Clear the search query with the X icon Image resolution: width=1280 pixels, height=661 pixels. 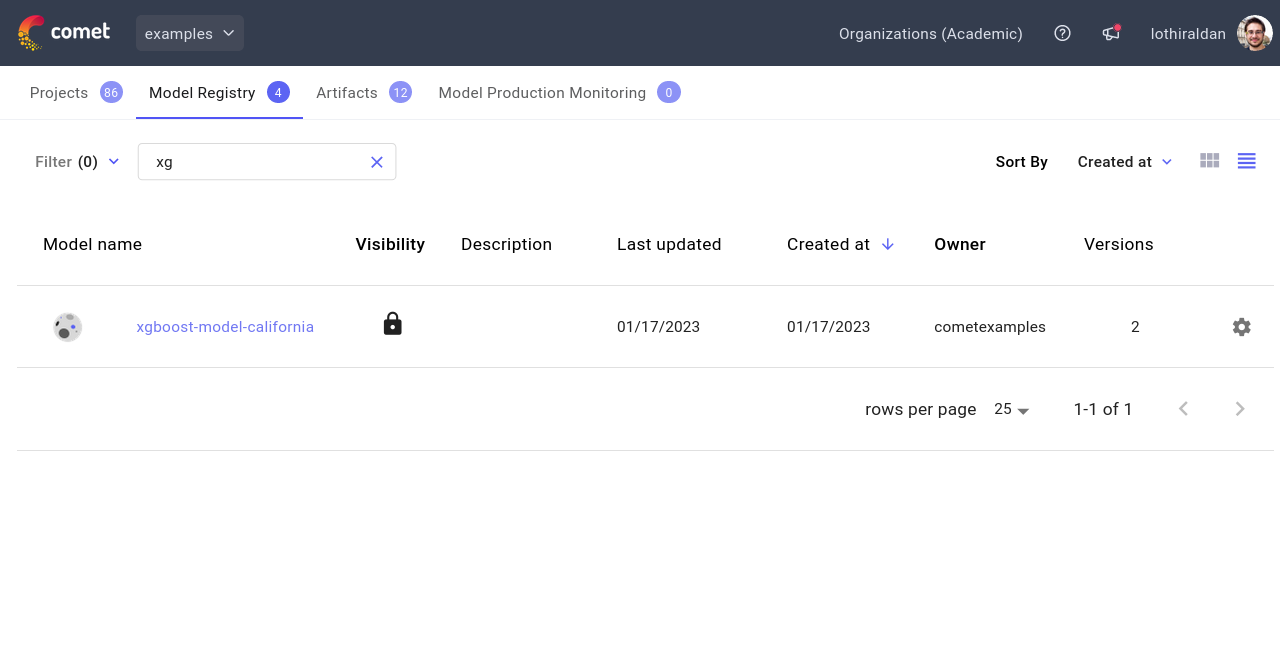pos(377,162)
